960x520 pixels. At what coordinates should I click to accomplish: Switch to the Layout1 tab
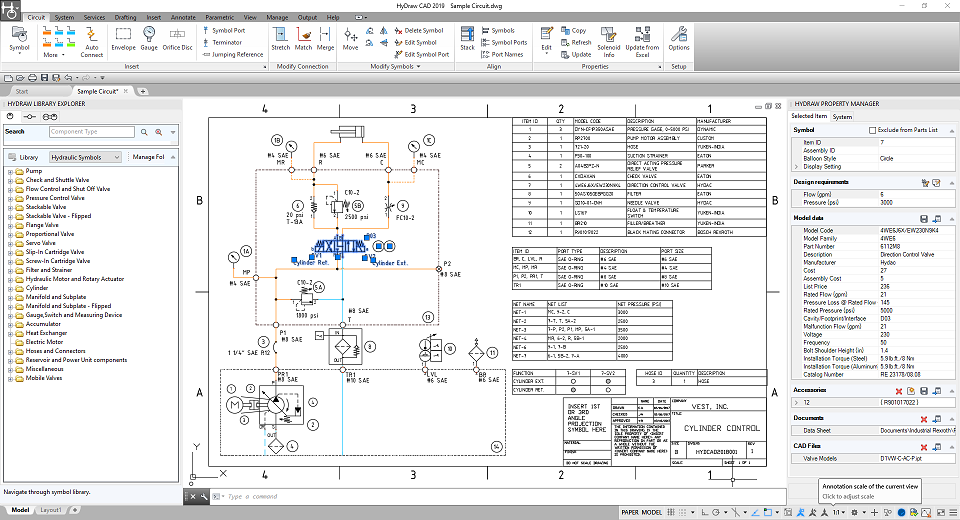coord(51,510)
